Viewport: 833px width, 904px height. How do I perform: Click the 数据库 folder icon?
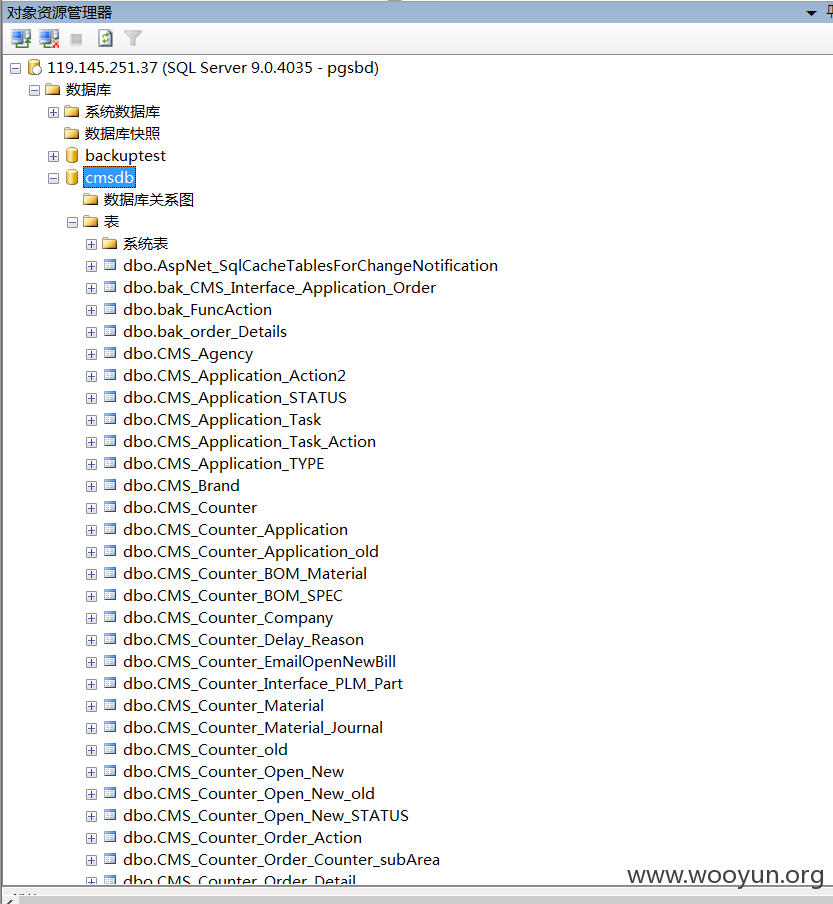point(53,89)
